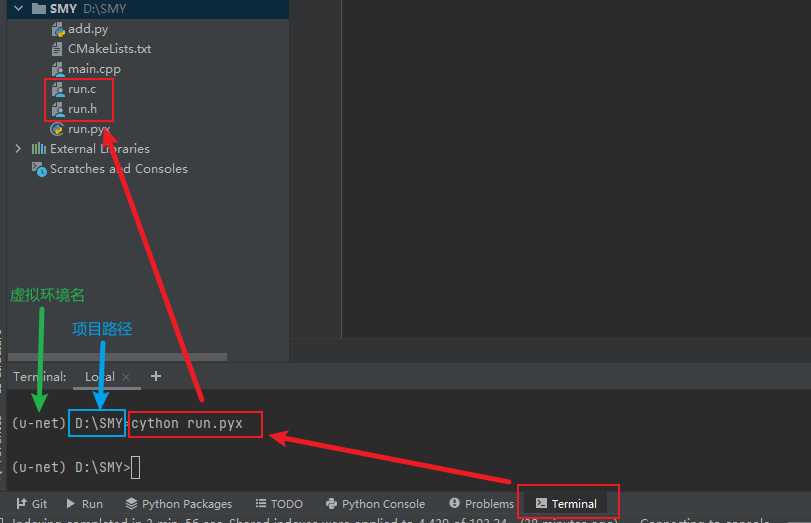Image resolution: width=811 pixels, height=523 pixels.
Task: Click the Problems warning icon
Action: pyautogui.click(x=454, y=503)
